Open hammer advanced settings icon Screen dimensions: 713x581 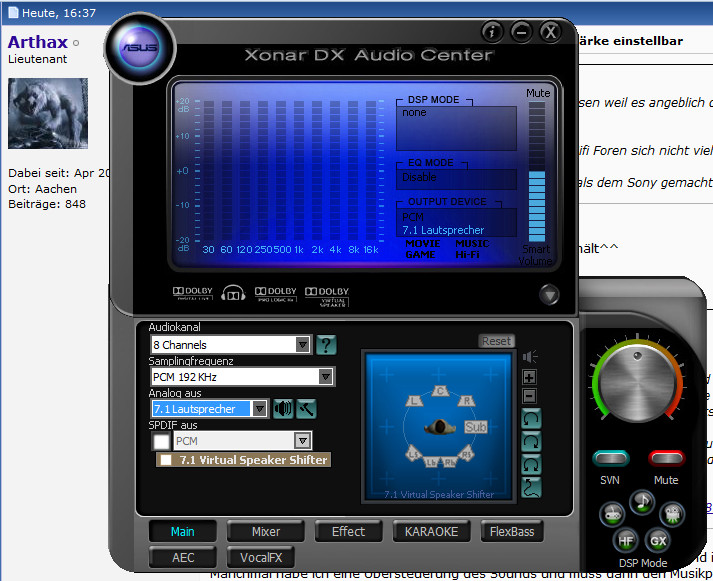pos(306,408)
